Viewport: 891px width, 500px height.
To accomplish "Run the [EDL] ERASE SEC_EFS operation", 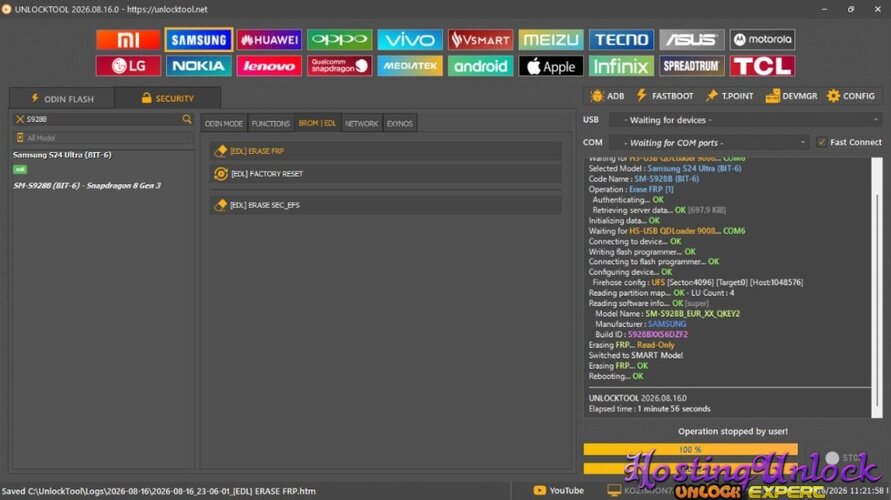I will pos(385,205).
